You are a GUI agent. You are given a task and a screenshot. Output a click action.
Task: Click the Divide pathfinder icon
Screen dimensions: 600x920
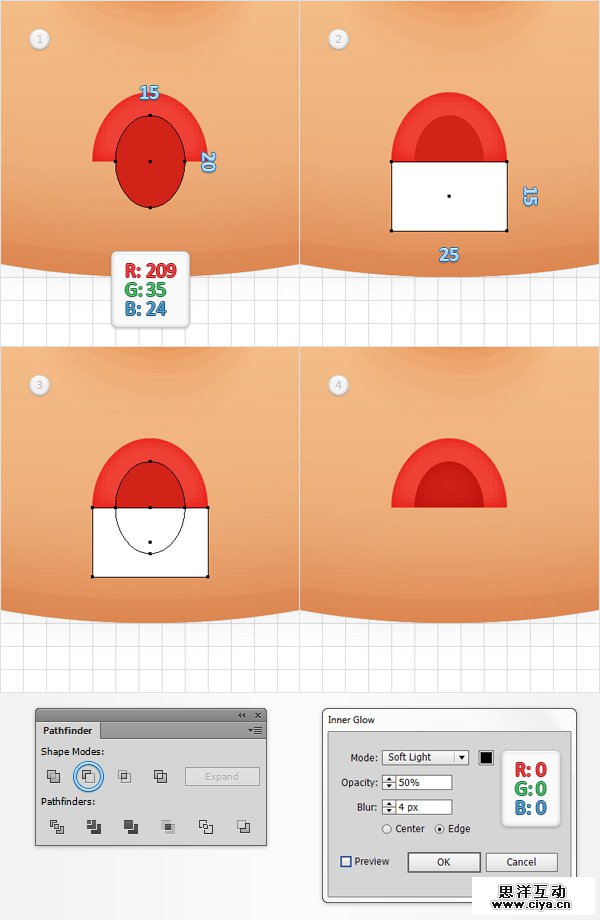click(56, 827)
